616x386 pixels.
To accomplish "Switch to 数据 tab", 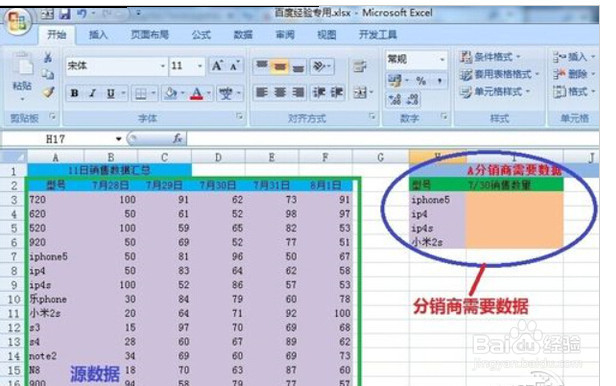I will [x=243, y=35].
